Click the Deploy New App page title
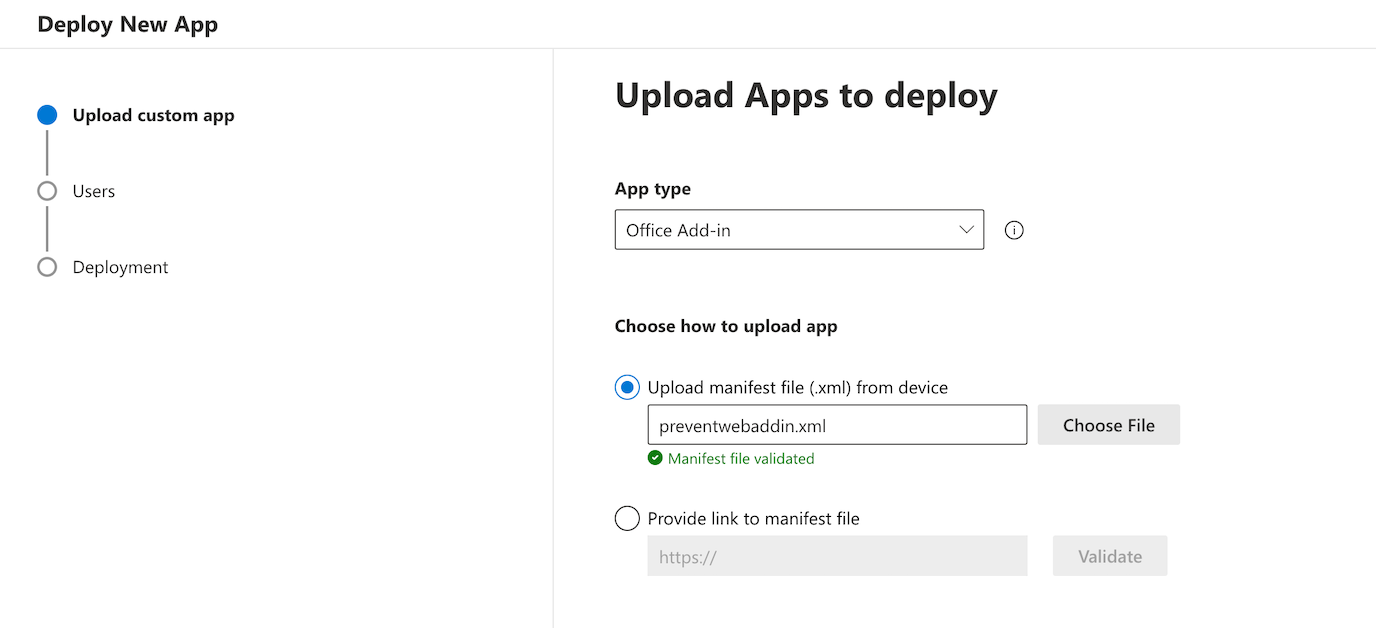The width and height of the screenshot is (1376, 628). point(127,23)
